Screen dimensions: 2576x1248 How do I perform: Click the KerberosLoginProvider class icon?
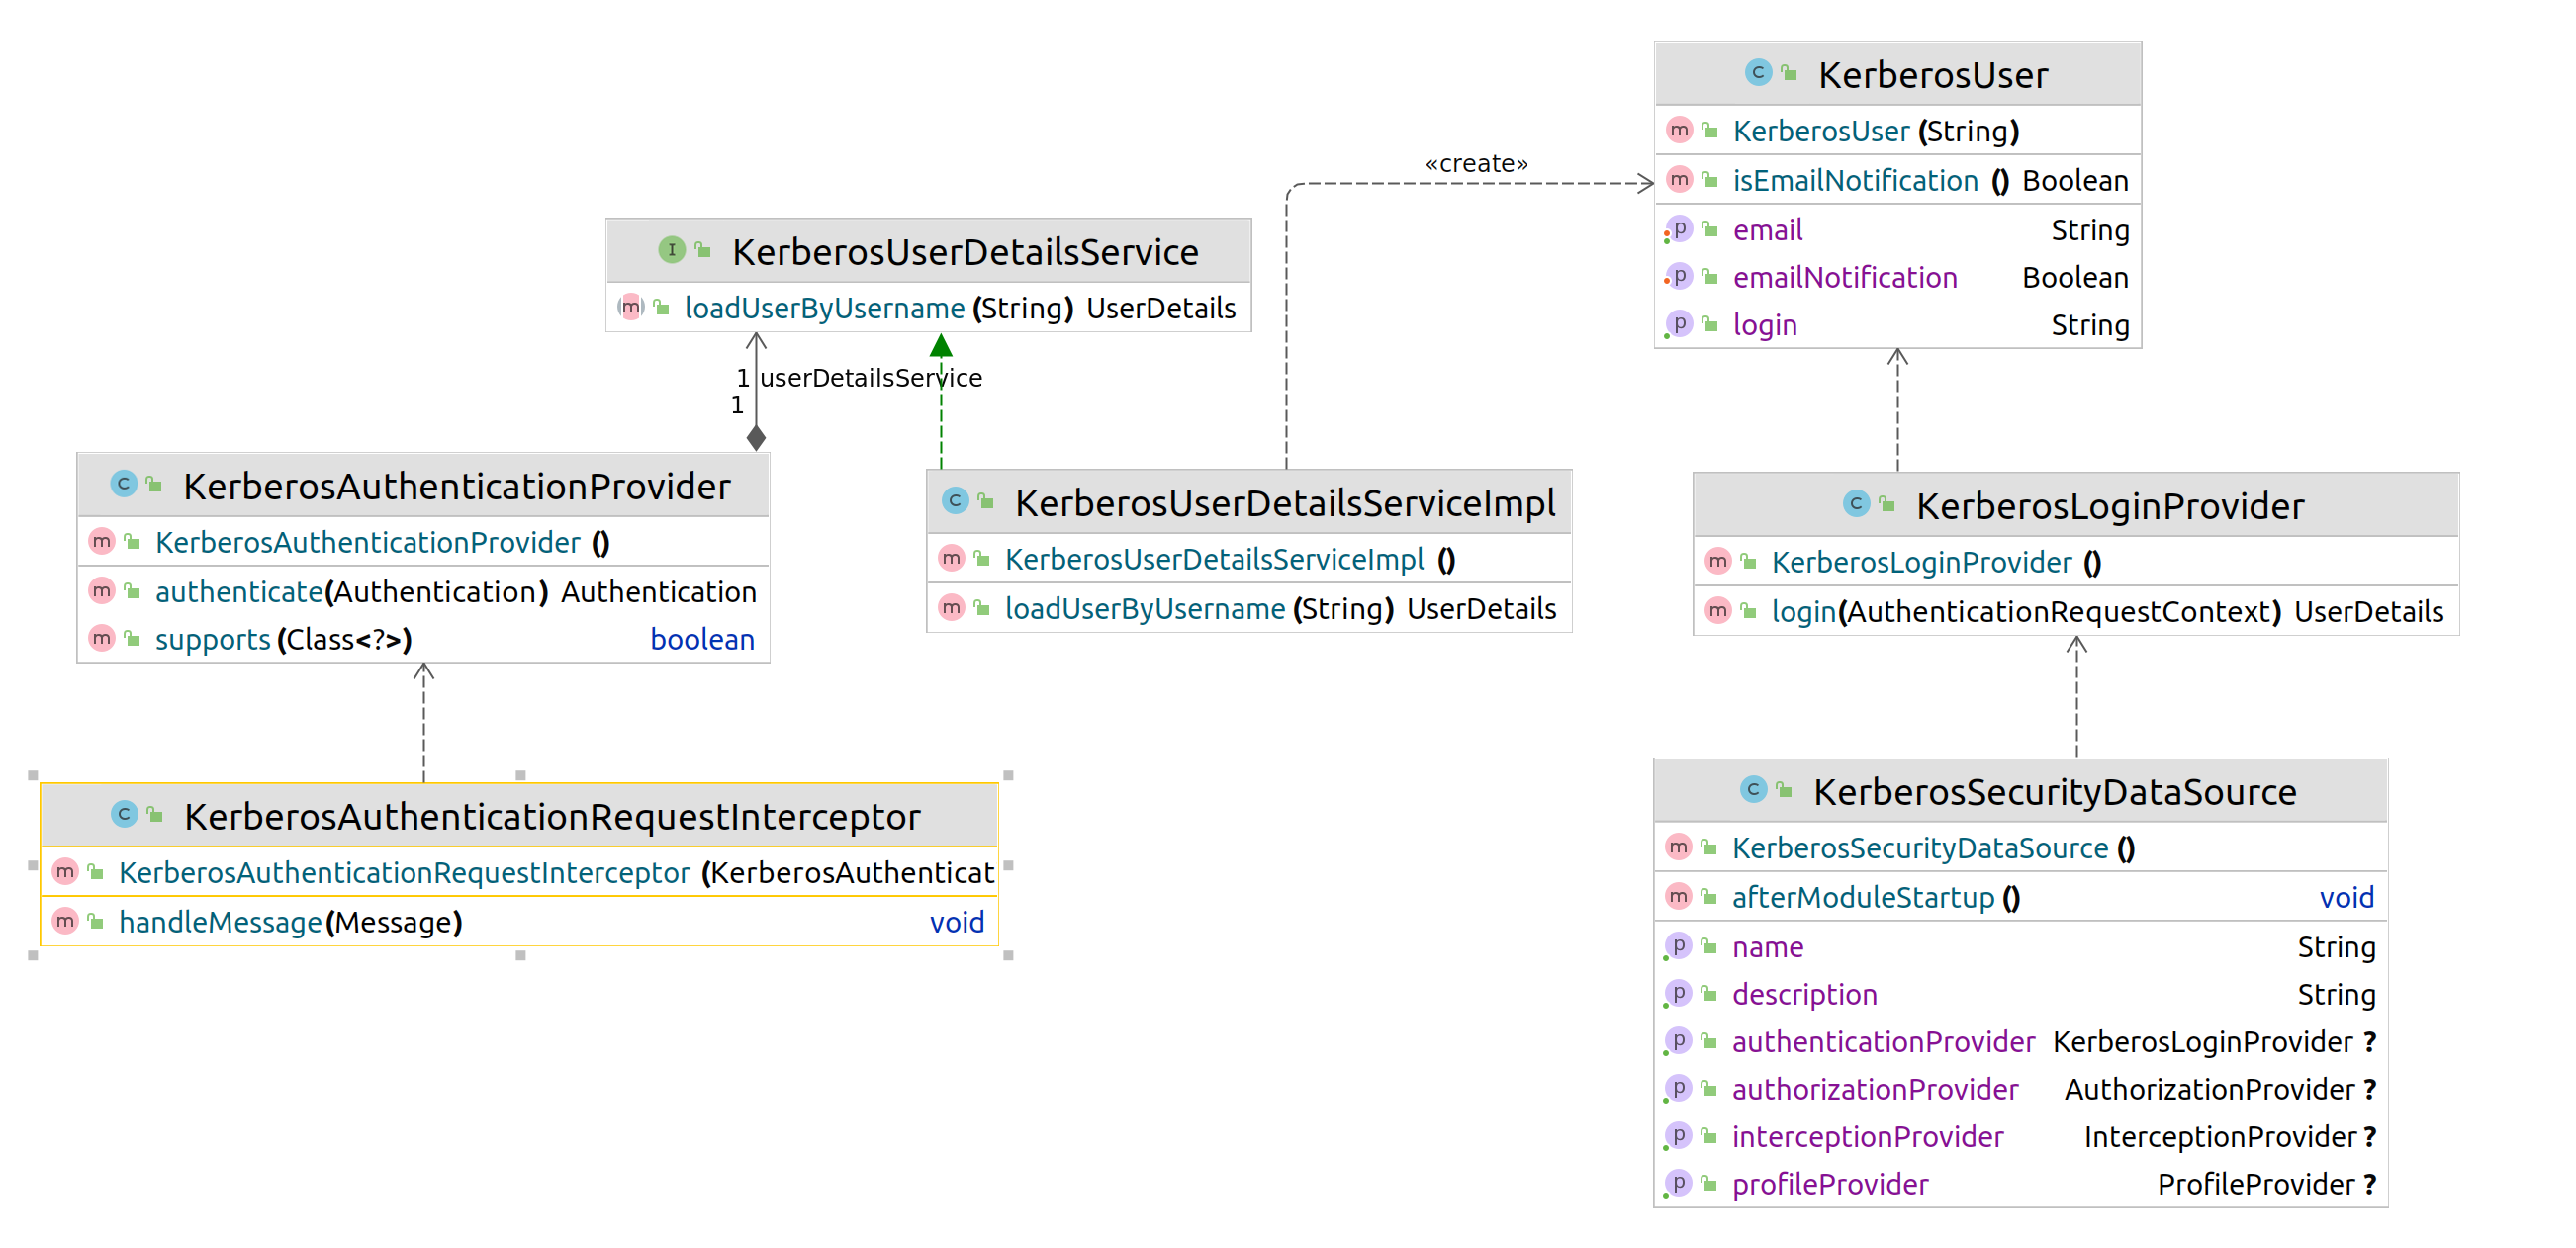point(1855,504)
